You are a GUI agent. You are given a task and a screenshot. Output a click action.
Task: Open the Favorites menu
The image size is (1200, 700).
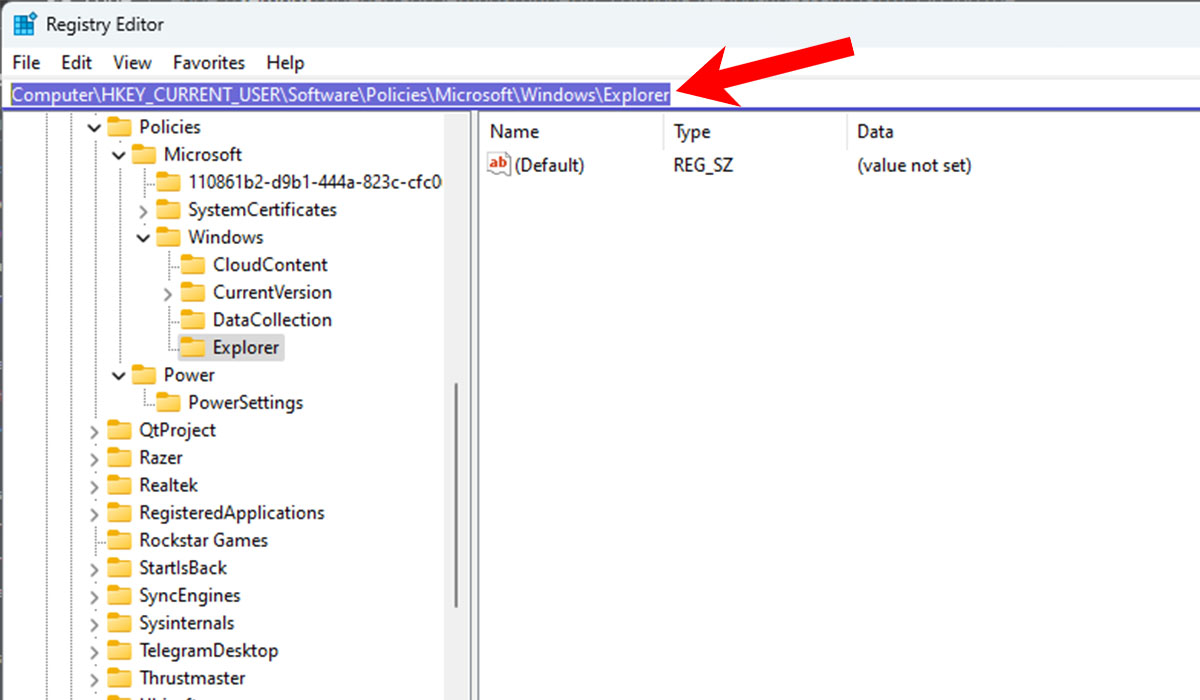(208, 62)
